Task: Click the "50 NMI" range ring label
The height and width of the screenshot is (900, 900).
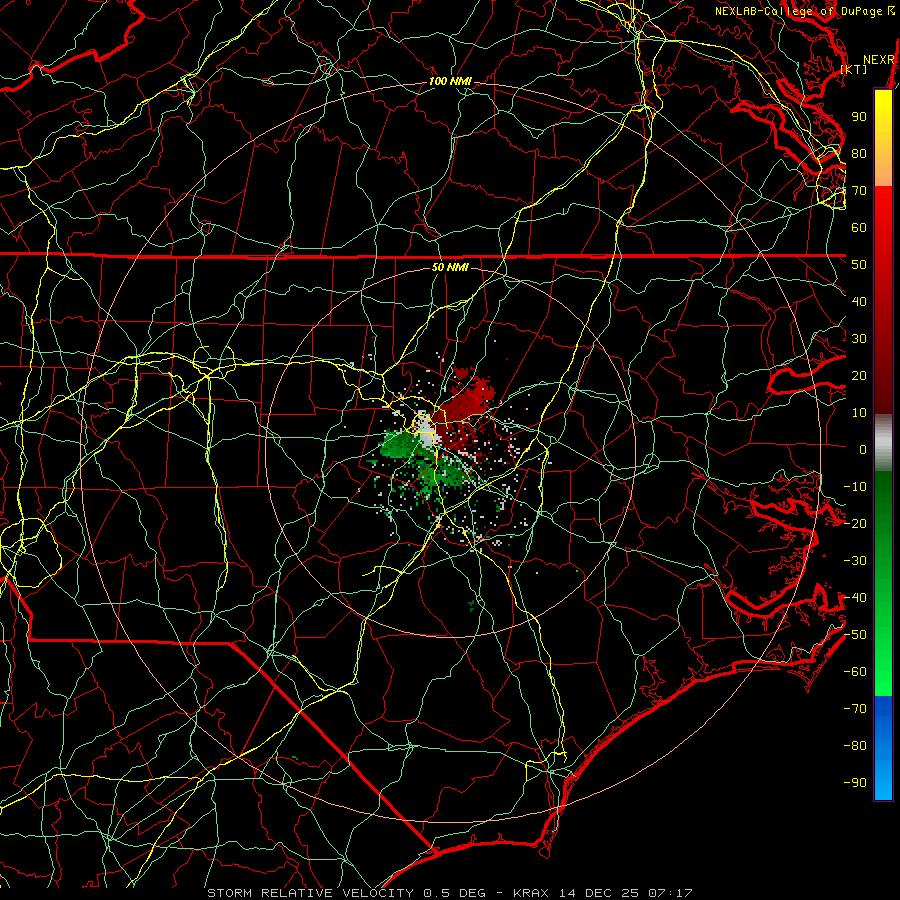Action: click(x=450, y=267)
